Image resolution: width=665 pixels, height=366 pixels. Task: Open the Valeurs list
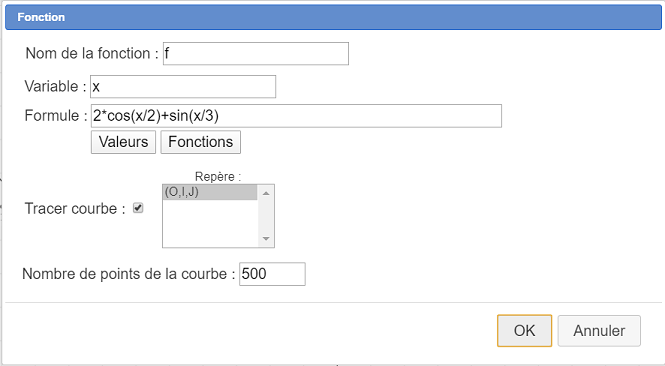[x=123, y=142]
